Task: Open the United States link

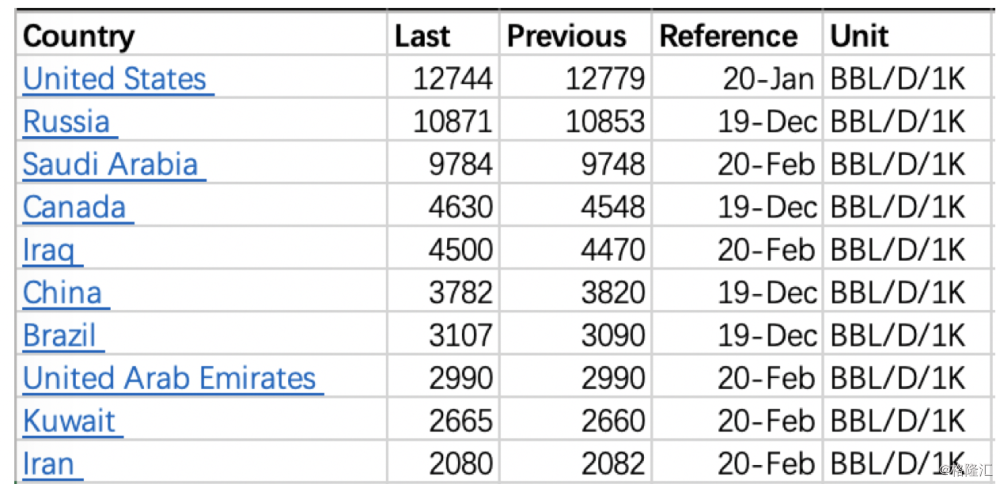Action: click(x=114, y=79)
